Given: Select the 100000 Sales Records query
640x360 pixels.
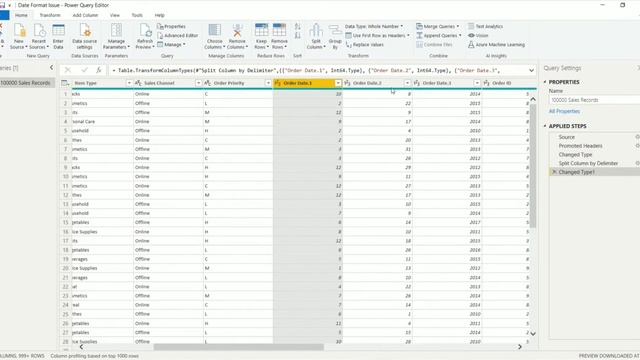Looking at the screenshot, I should point(27,83).
